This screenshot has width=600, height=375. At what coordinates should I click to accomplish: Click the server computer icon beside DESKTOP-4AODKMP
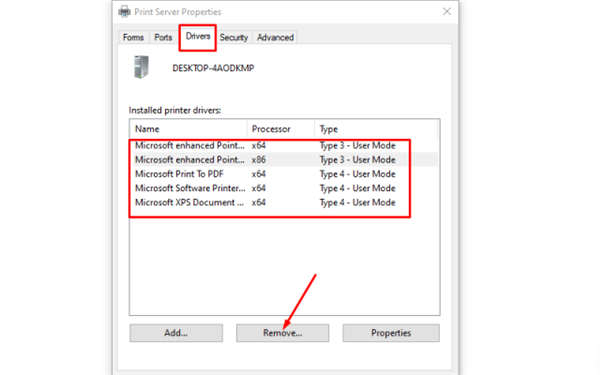click(x=141, y=67)
